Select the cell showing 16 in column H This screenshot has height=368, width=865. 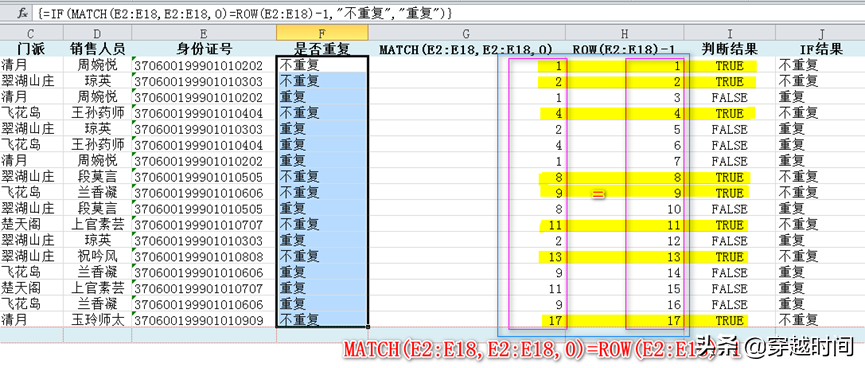[624, 304]
